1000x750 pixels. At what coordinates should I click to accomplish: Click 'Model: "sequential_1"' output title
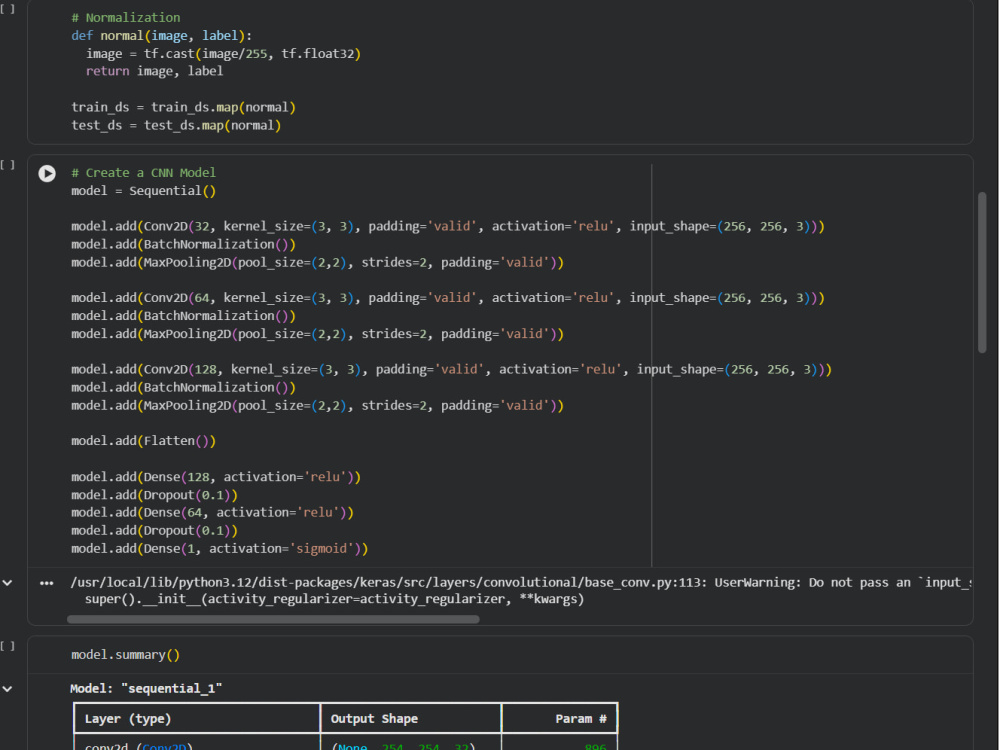(146, 689)
